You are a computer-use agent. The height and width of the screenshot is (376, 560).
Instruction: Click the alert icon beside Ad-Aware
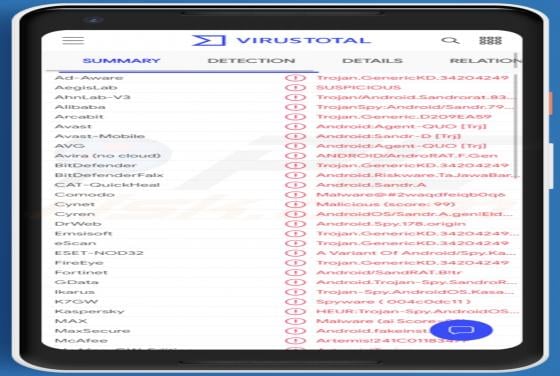coord(295,78)
